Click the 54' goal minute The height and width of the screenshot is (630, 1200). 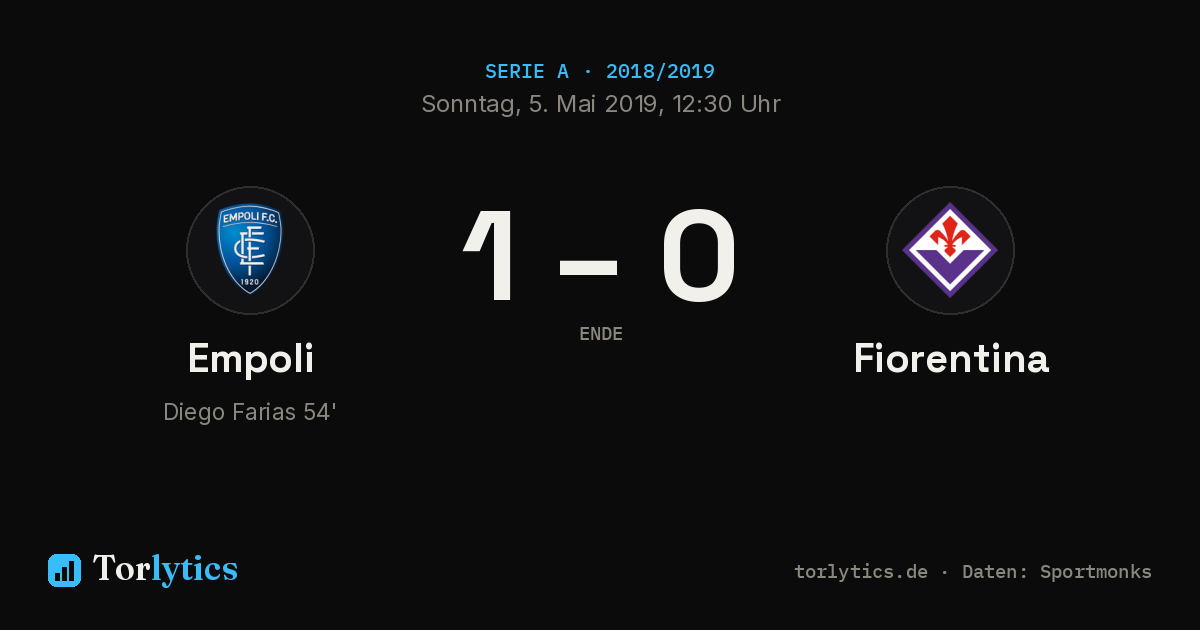(x=320, y=412)
